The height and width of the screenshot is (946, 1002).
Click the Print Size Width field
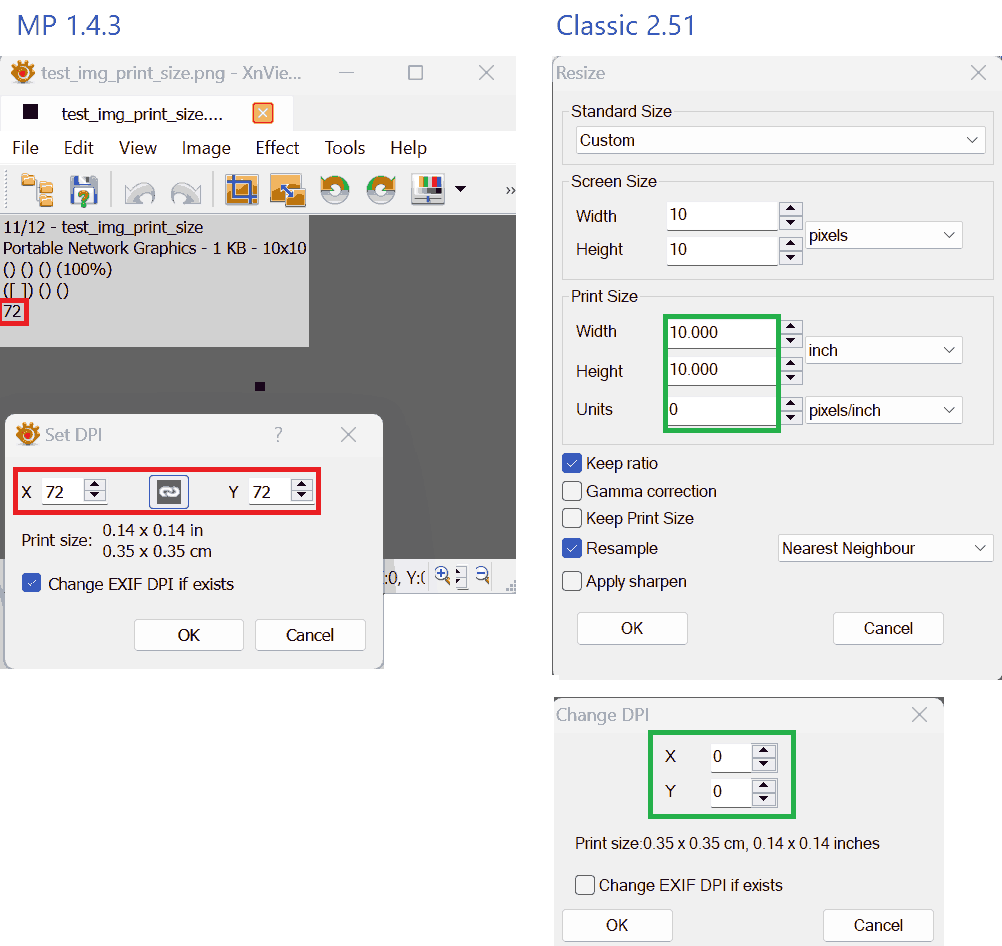pos(722,332)
